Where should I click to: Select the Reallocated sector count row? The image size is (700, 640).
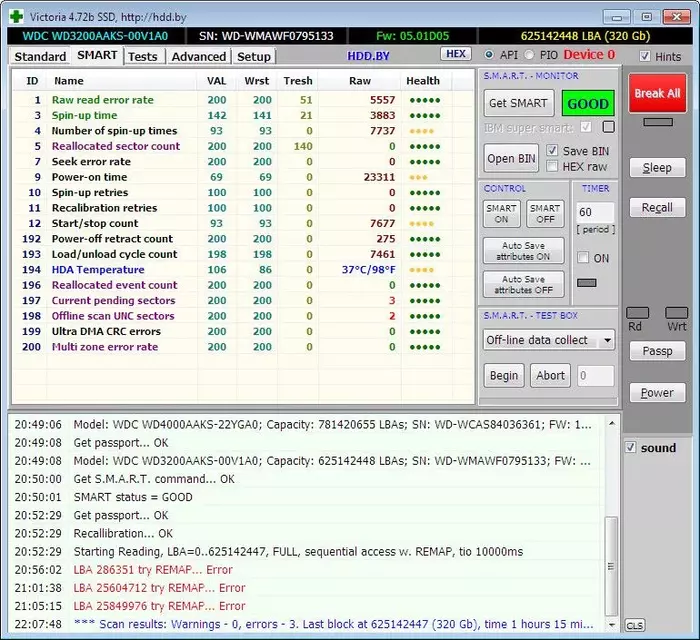243,146
